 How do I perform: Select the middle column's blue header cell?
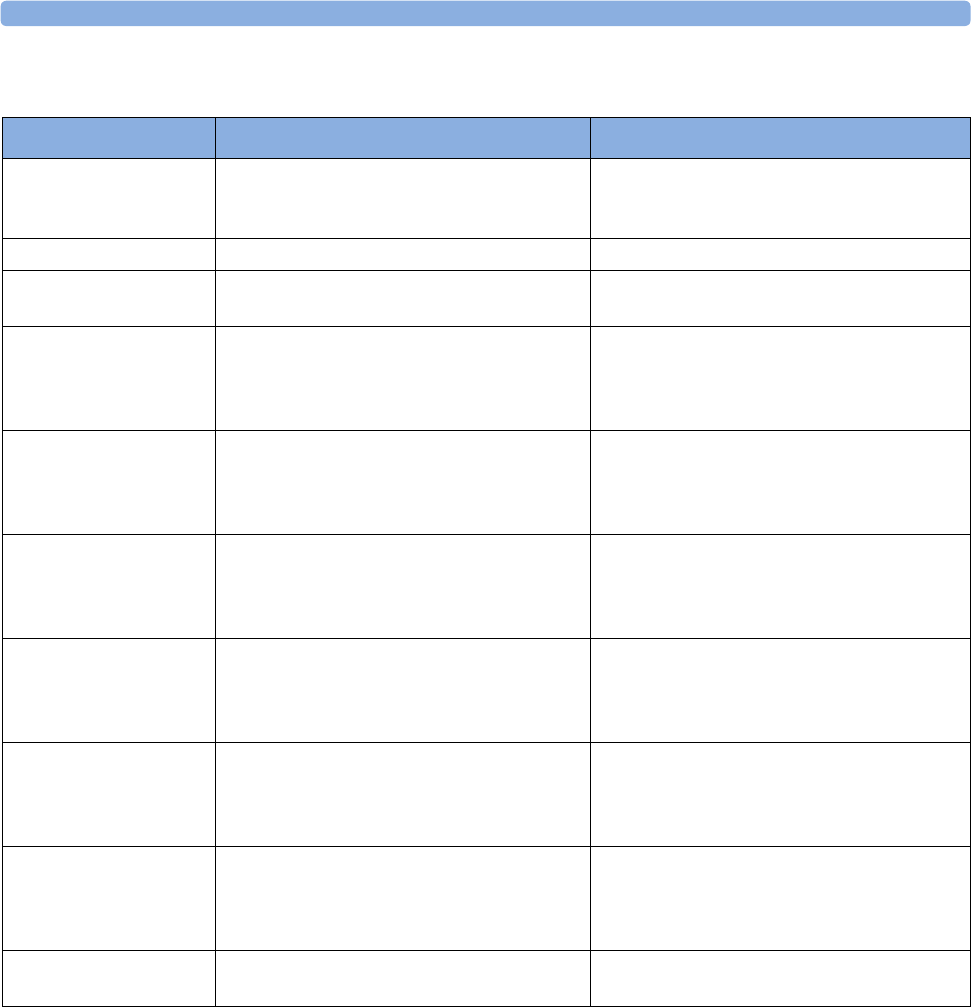click(403, 138)
